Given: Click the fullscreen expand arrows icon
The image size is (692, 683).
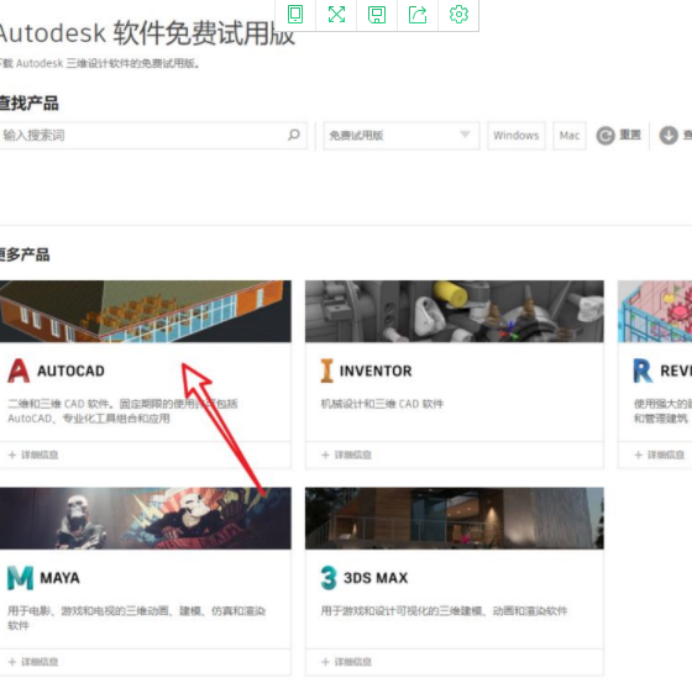Looking at the screenshot, I should (336, 14).
